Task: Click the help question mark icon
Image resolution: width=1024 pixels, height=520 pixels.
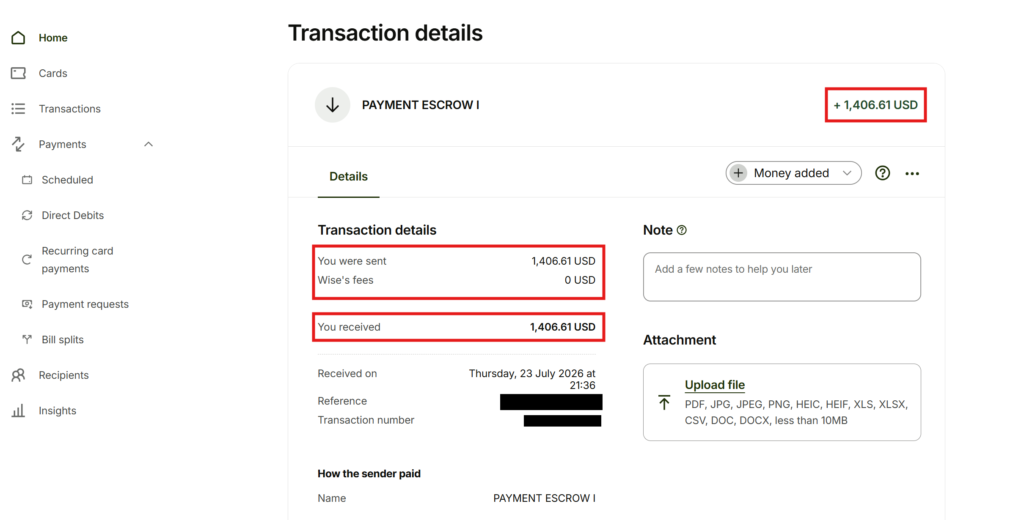Action: [x=882, y=173]
